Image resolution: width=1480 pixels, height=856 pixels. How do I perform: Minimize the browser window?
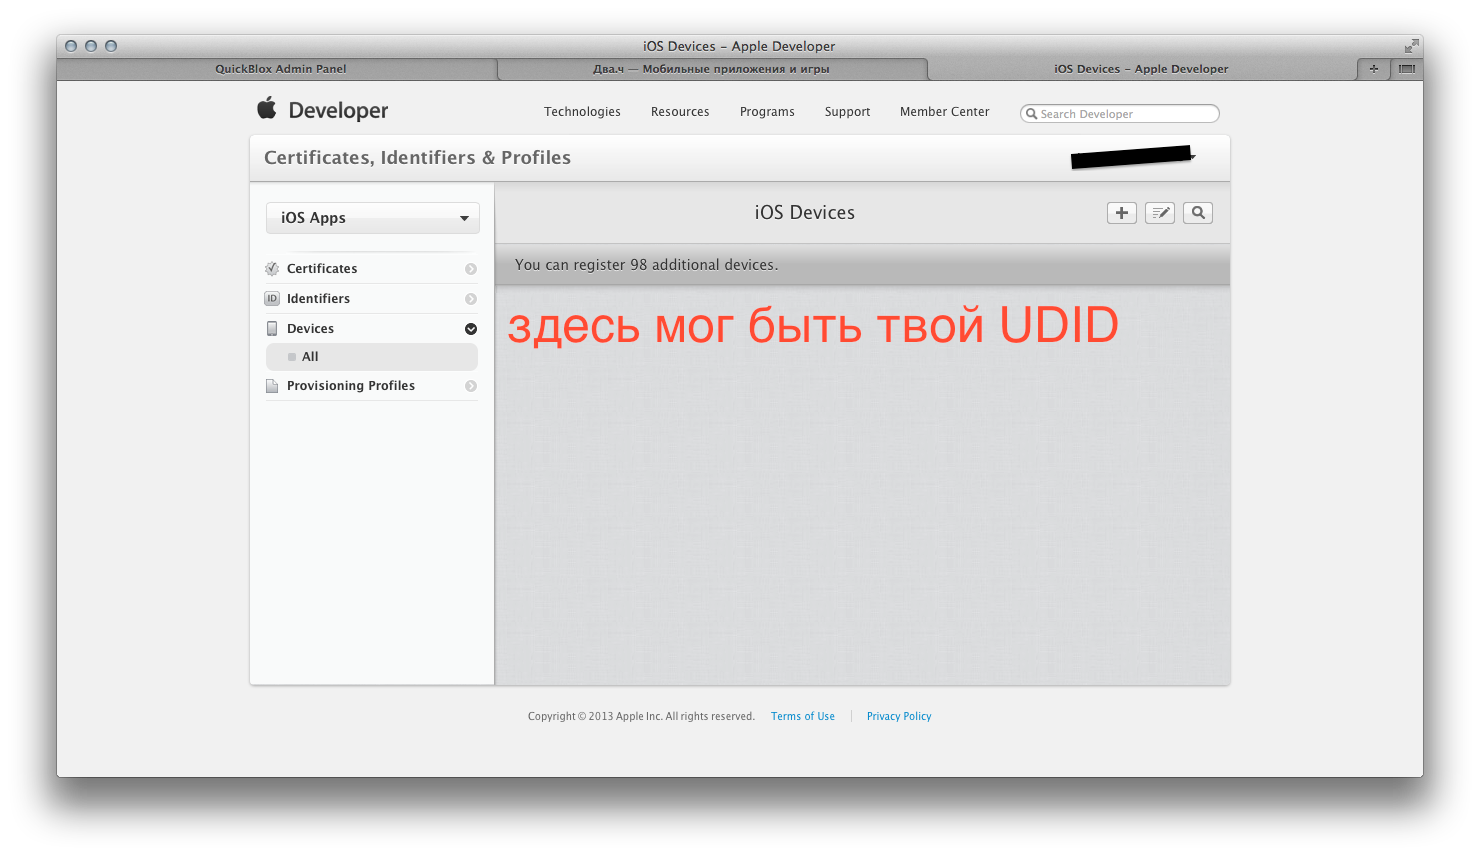point(91,46)
